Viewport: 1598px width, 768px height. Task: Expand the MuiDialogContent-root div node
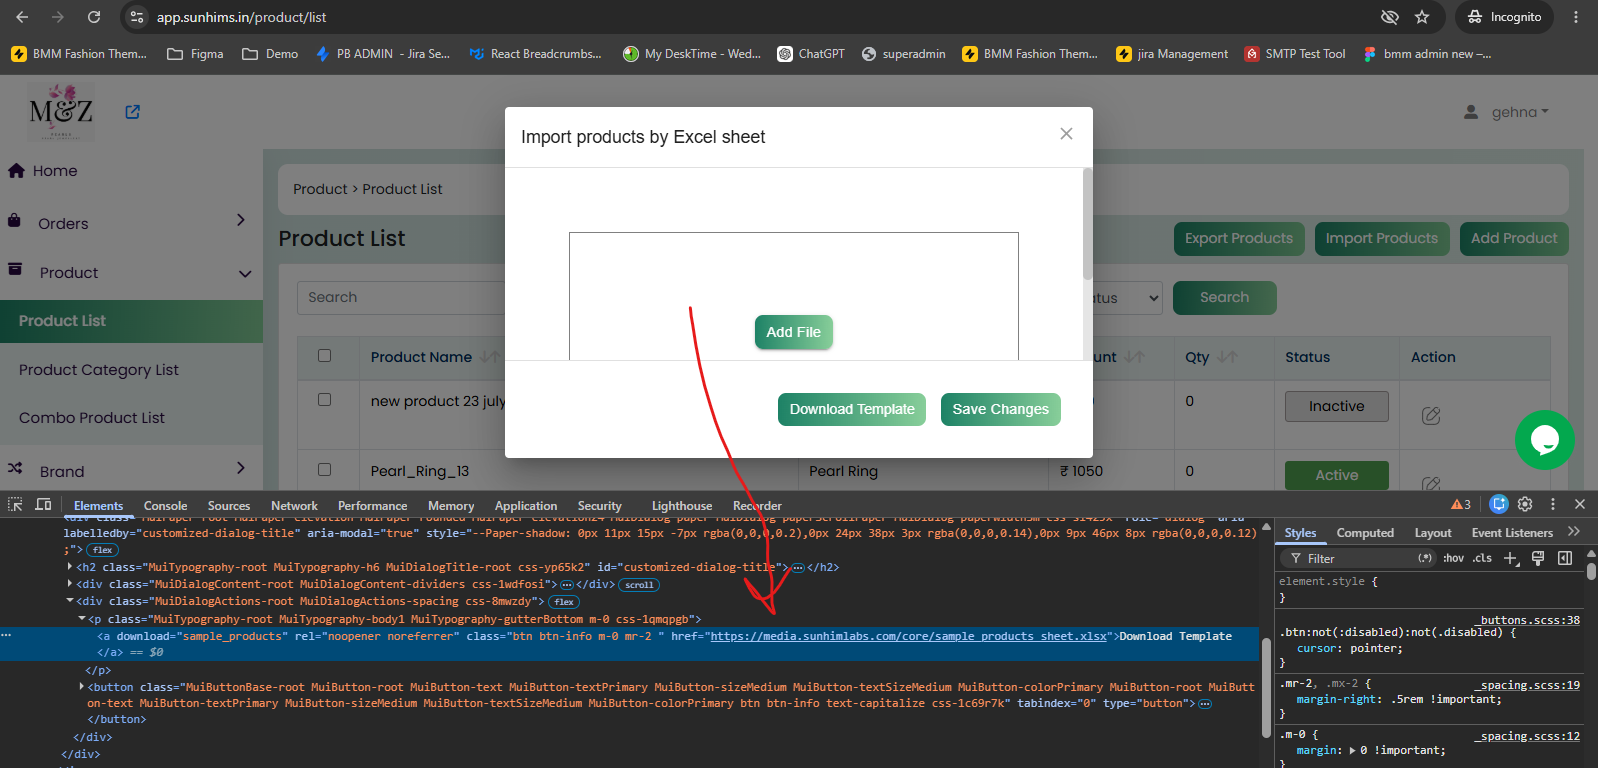click(x=69, y=583)
